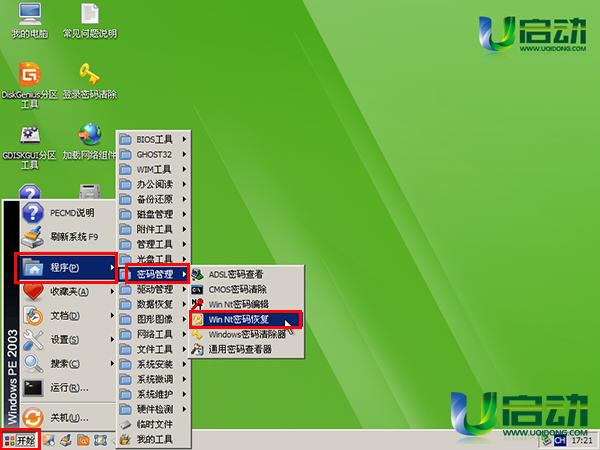This screenshot has width=600, height=450.
Task: Open the 系统安装 programs folder
Action: pos(153,364)
